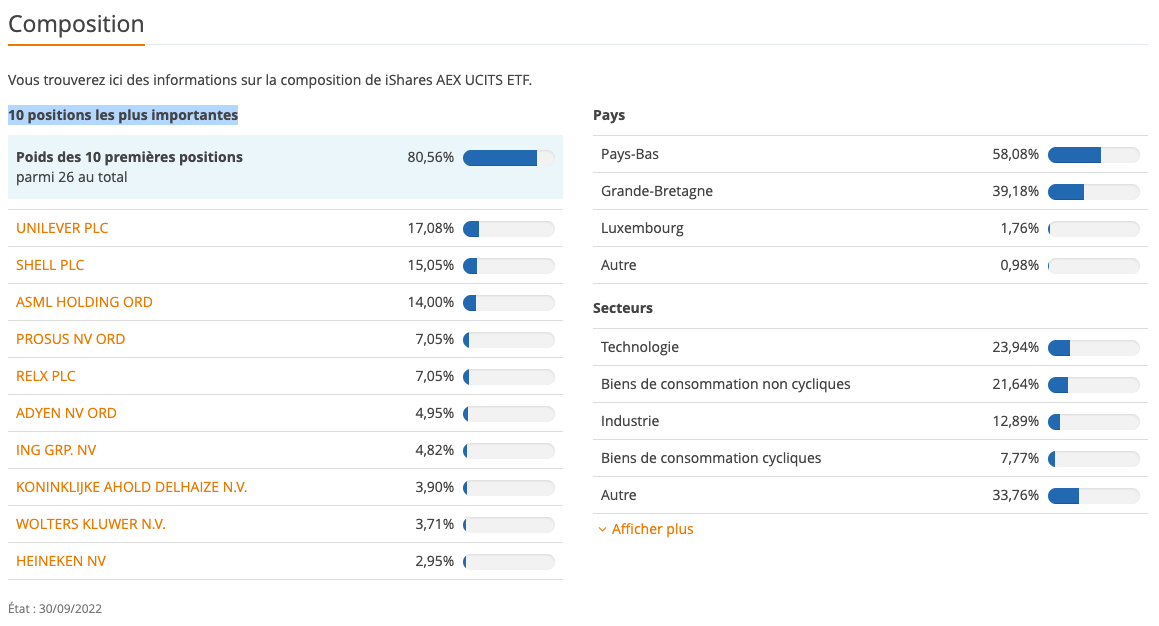Screen dimensions: 1159x626
Task: Open KONINKLIJKE AHOLD DELHAIZE N.V. link
Action: (x=131, y=487)
